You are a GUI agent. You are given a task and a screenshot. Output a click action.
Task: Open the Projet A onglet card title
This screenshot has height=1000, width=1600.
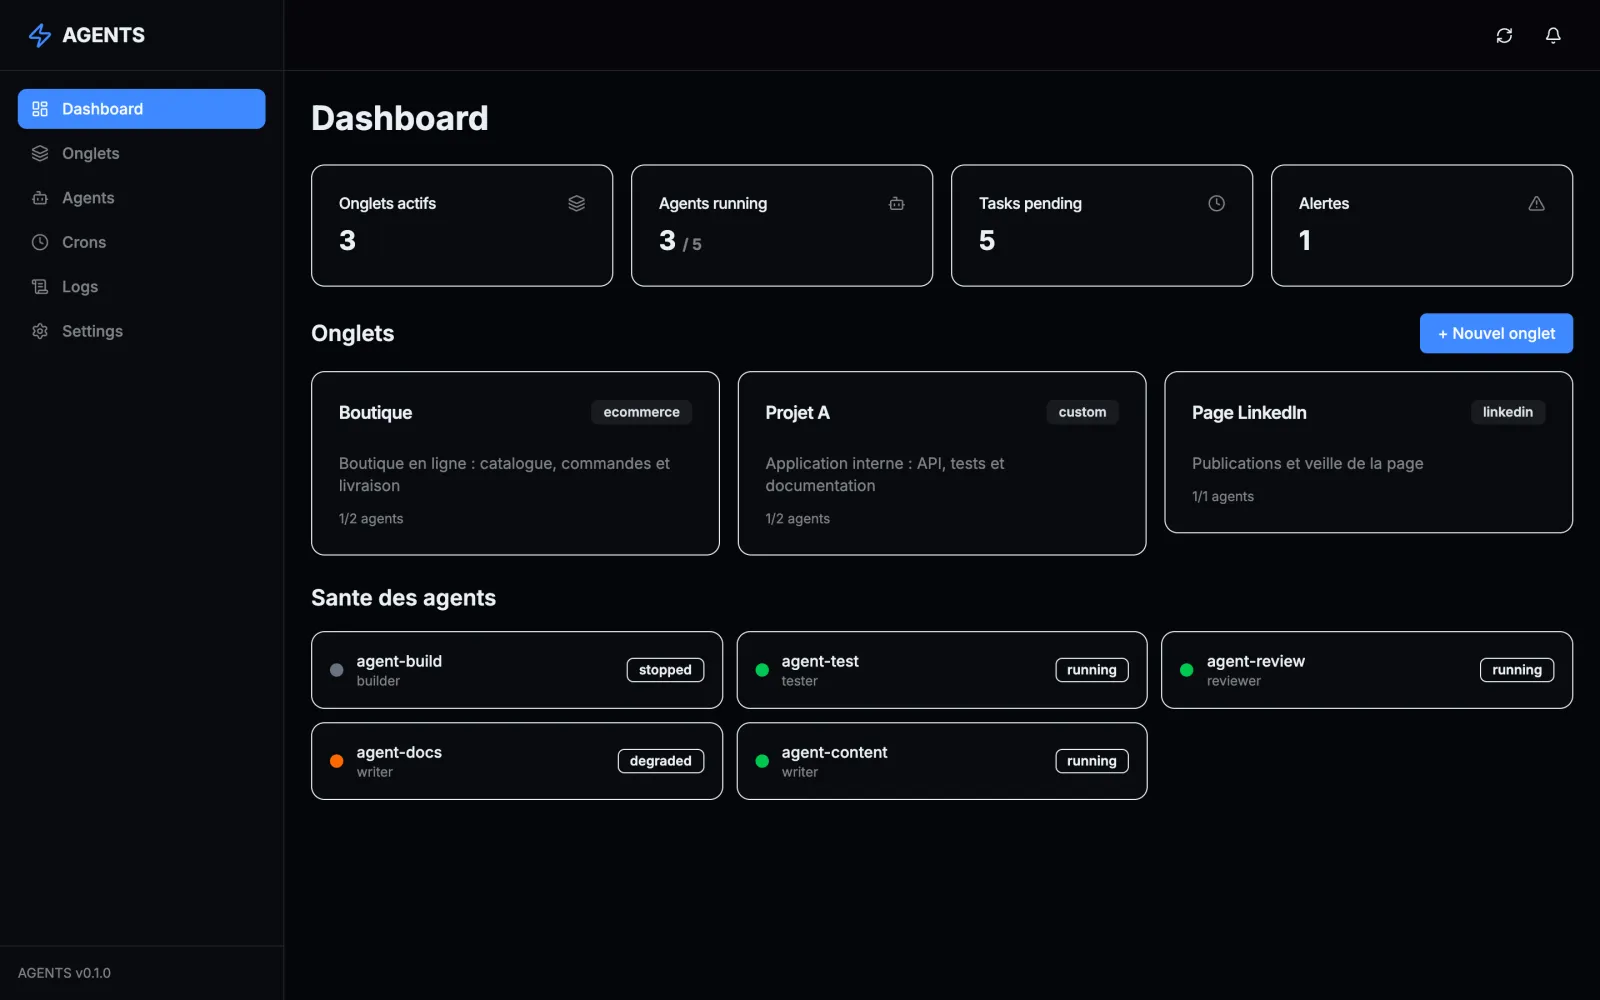tap(797, 413)
